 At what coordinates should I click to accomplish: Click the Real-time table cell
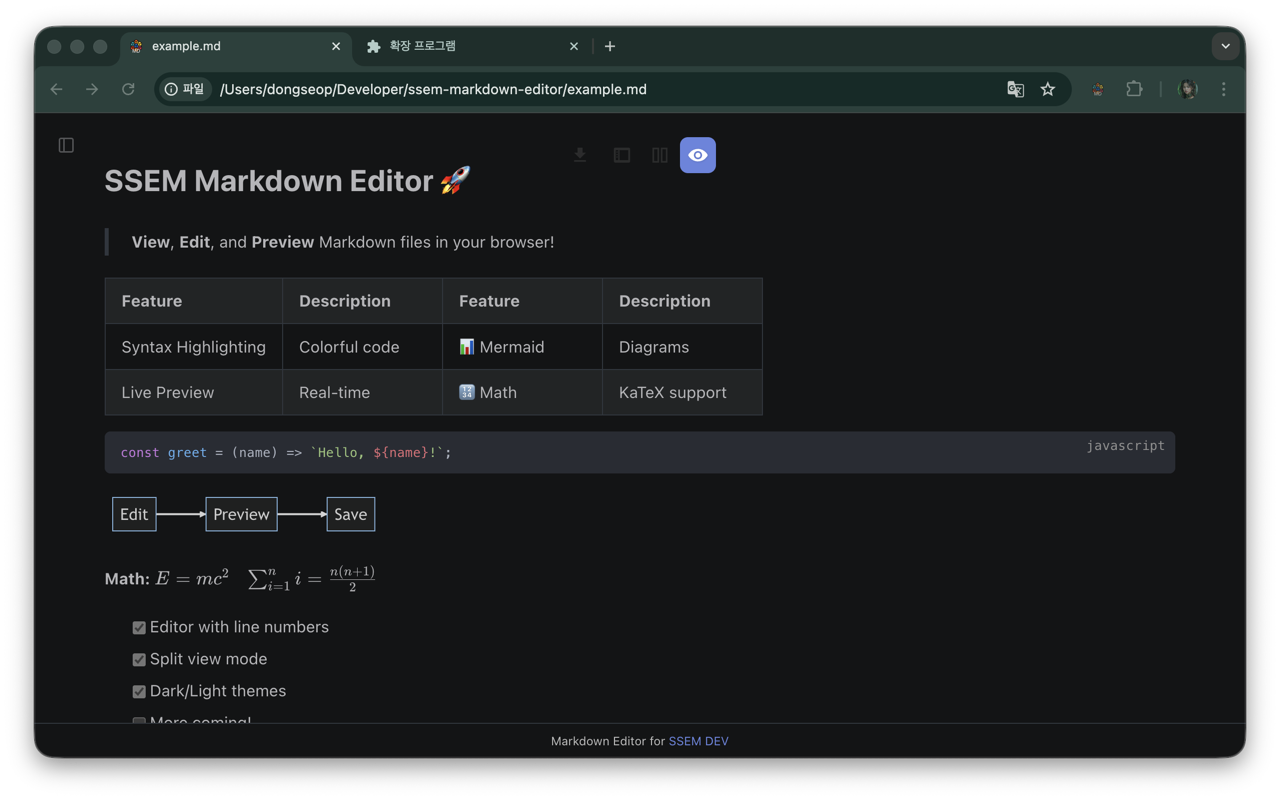(x=362, y=392)
